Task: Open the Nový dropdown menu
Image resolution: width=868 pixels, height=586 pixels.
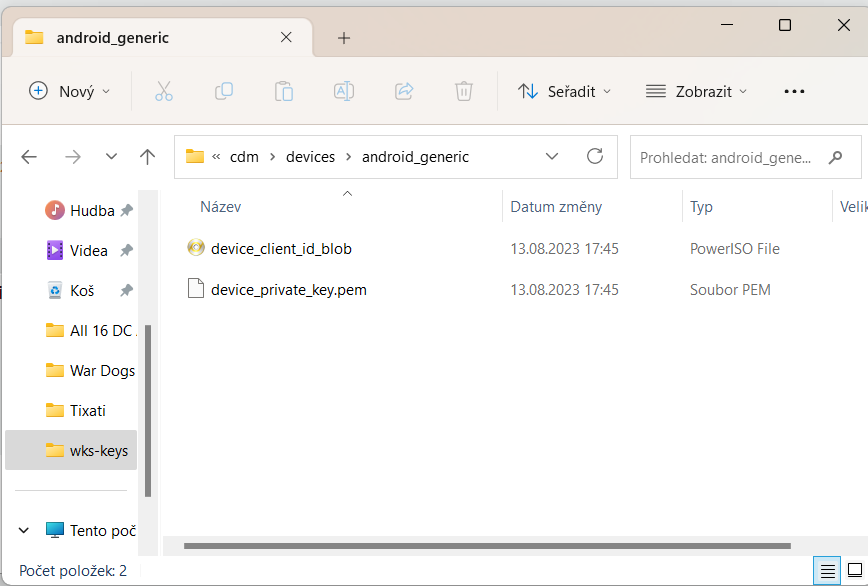Action: point(70,91)
